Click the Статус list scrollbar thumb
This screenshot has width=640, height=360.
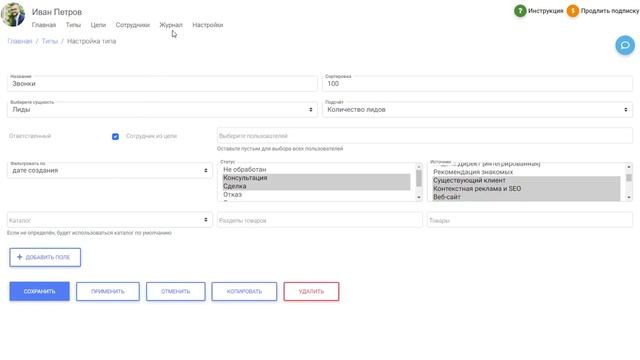click(x=419, y=178)
